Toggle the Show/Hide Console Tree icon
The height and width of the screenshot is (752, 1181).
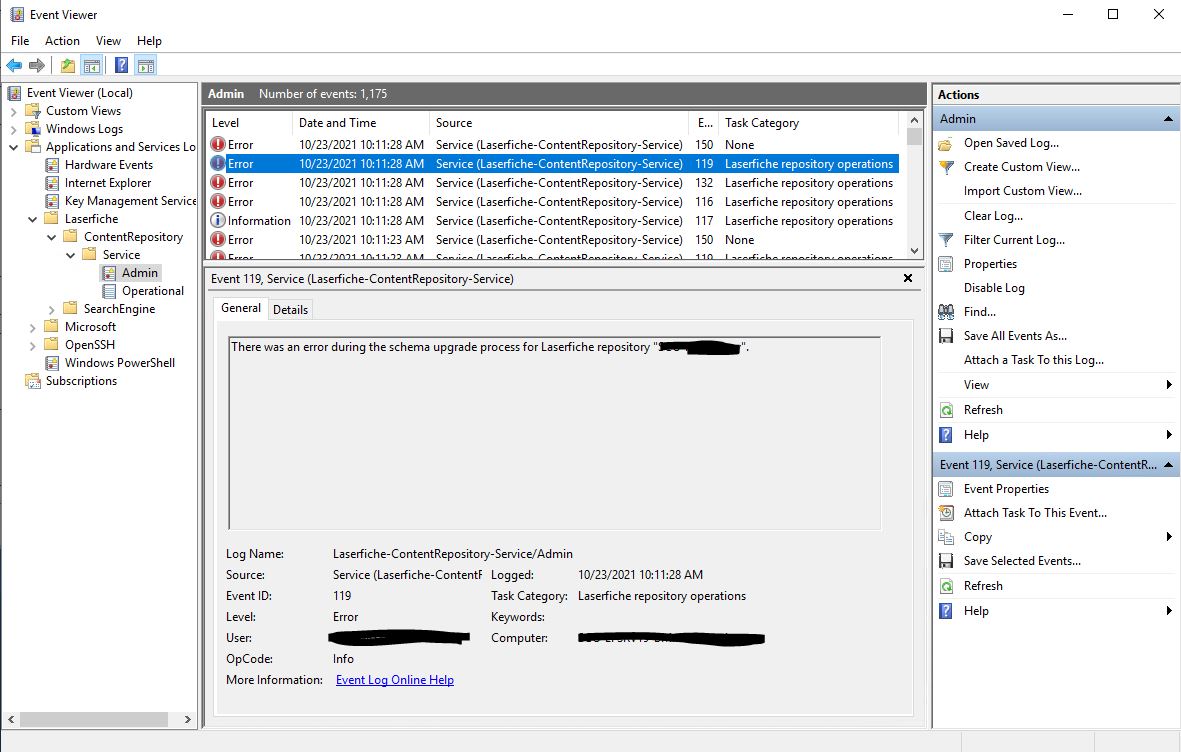[92, 66]
